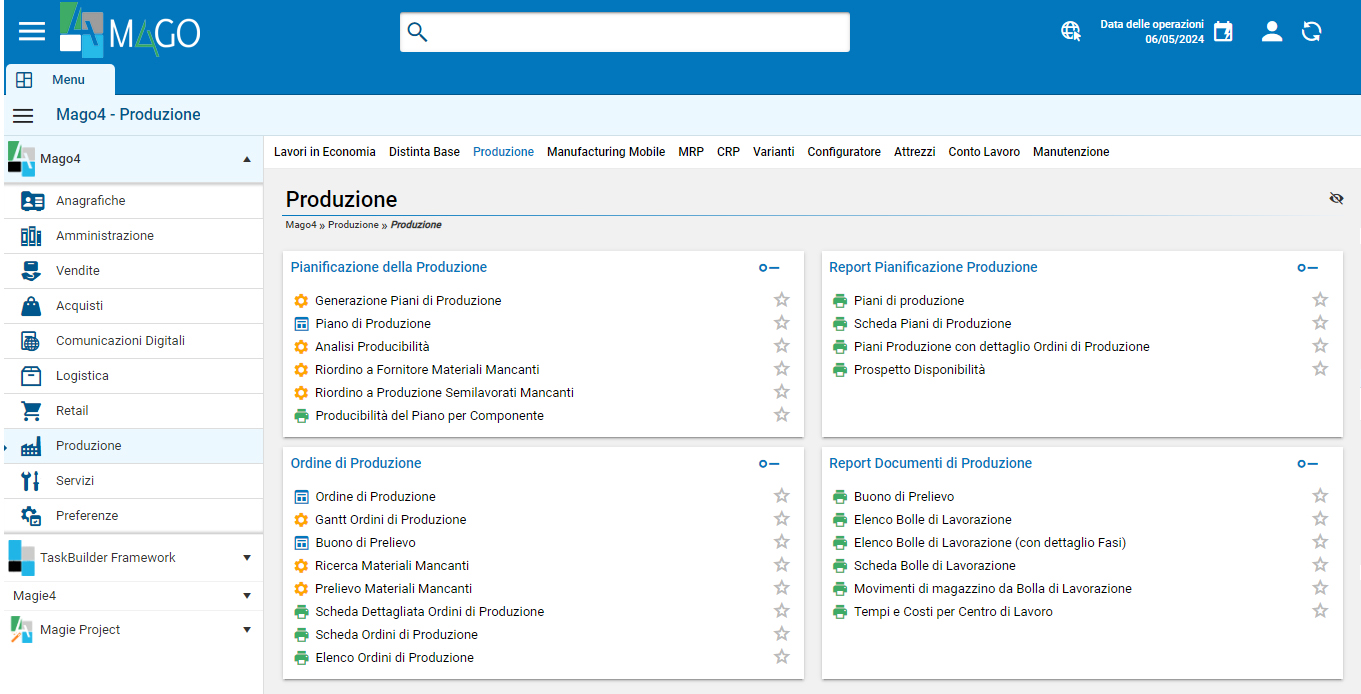Image resolution: width=1361 pixels, height=694 pixels.
Task: Star the Analisi Producibilità entry
Action: (782, 346)
